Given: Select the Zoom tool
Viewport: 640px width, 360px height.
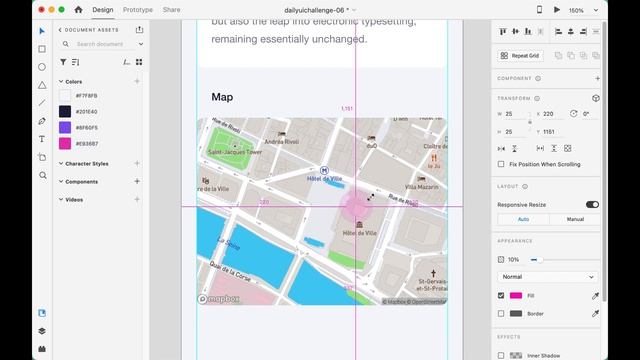Looking at the screenshot, I should click(x=42, y=175).
